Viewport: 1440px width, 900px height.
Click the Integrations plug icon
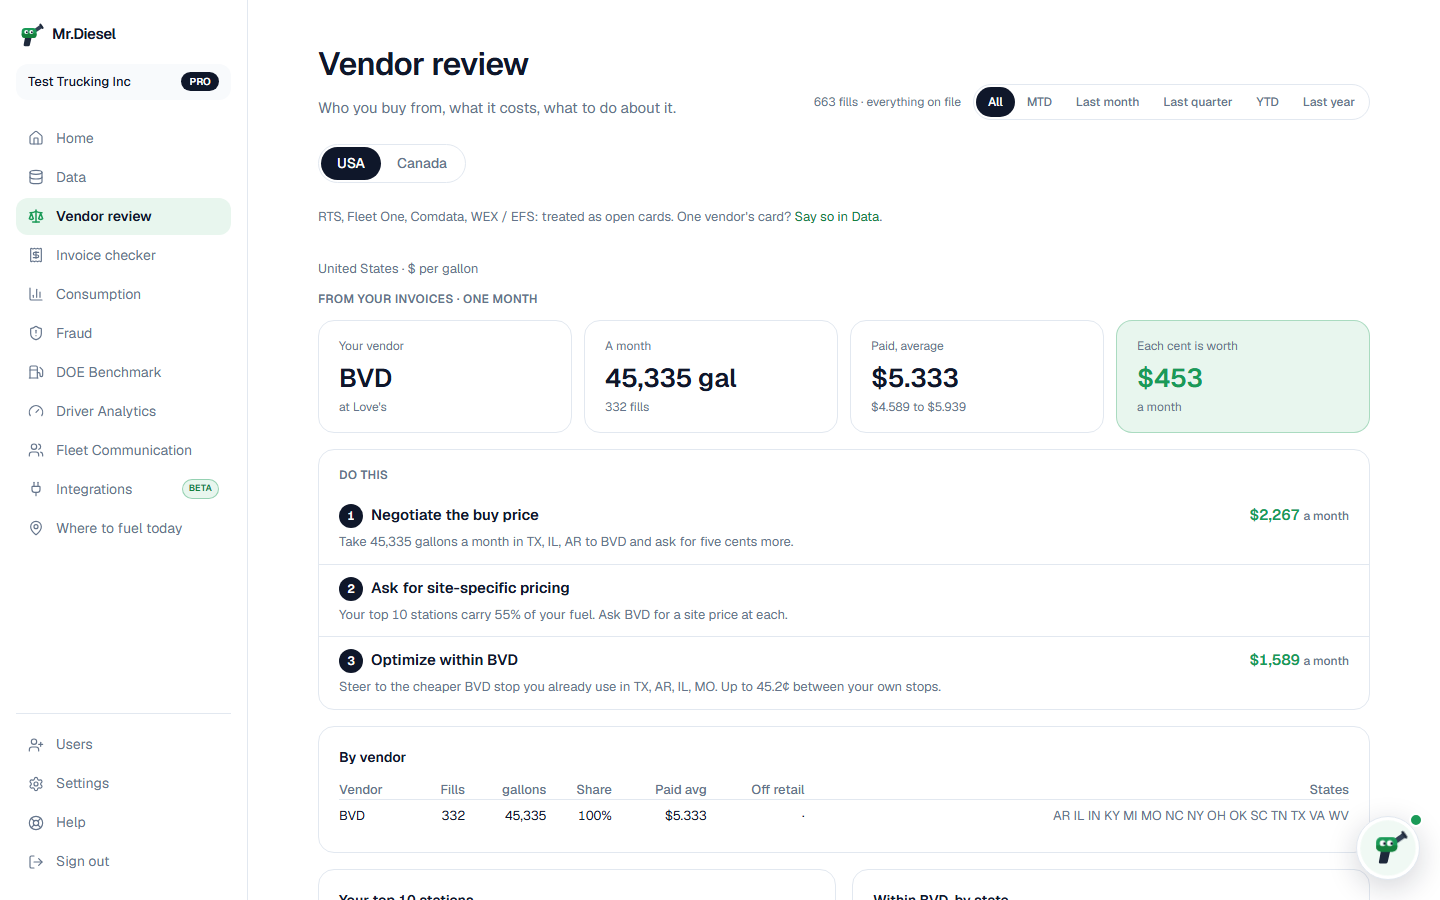click(36, 489)
